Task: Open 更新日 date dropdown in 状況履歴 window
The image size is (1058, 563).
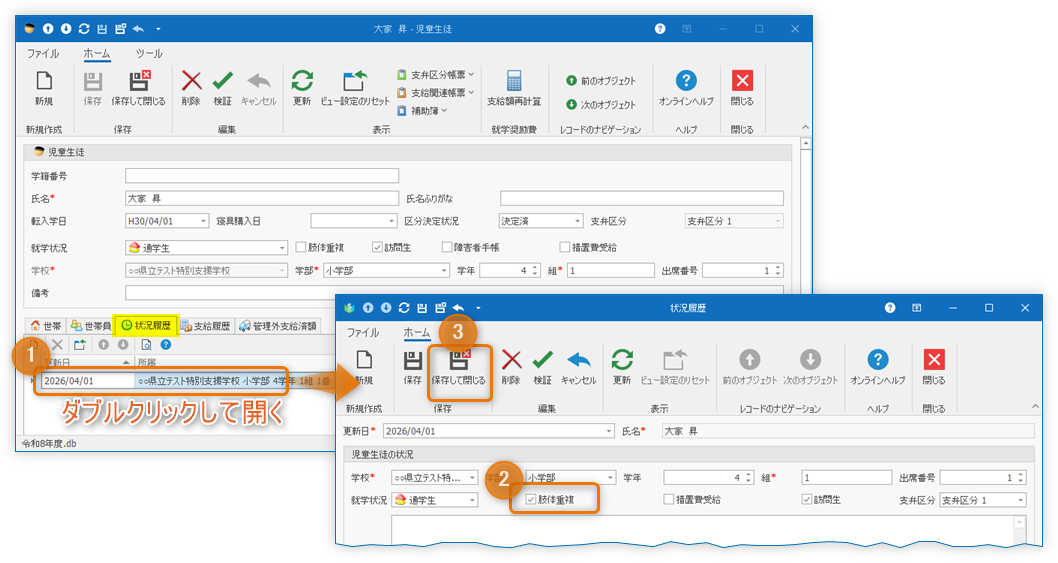Action: coord(609,431)
